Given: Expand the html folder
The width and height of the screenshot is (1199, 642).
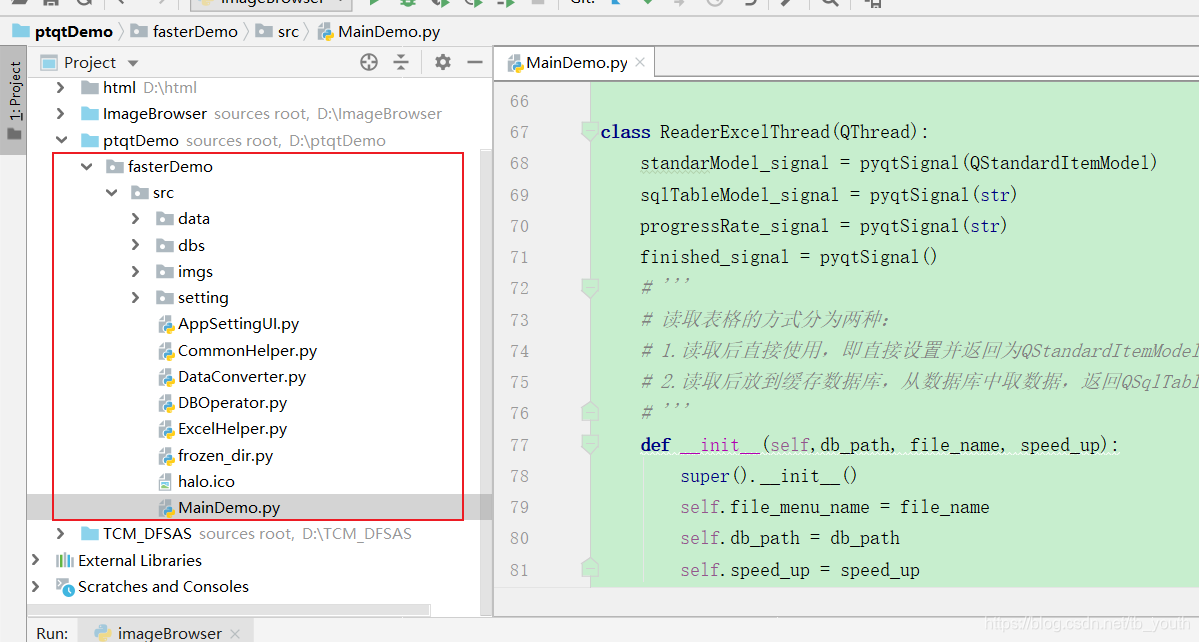Looking at the screenshot, I should [60, 88].
